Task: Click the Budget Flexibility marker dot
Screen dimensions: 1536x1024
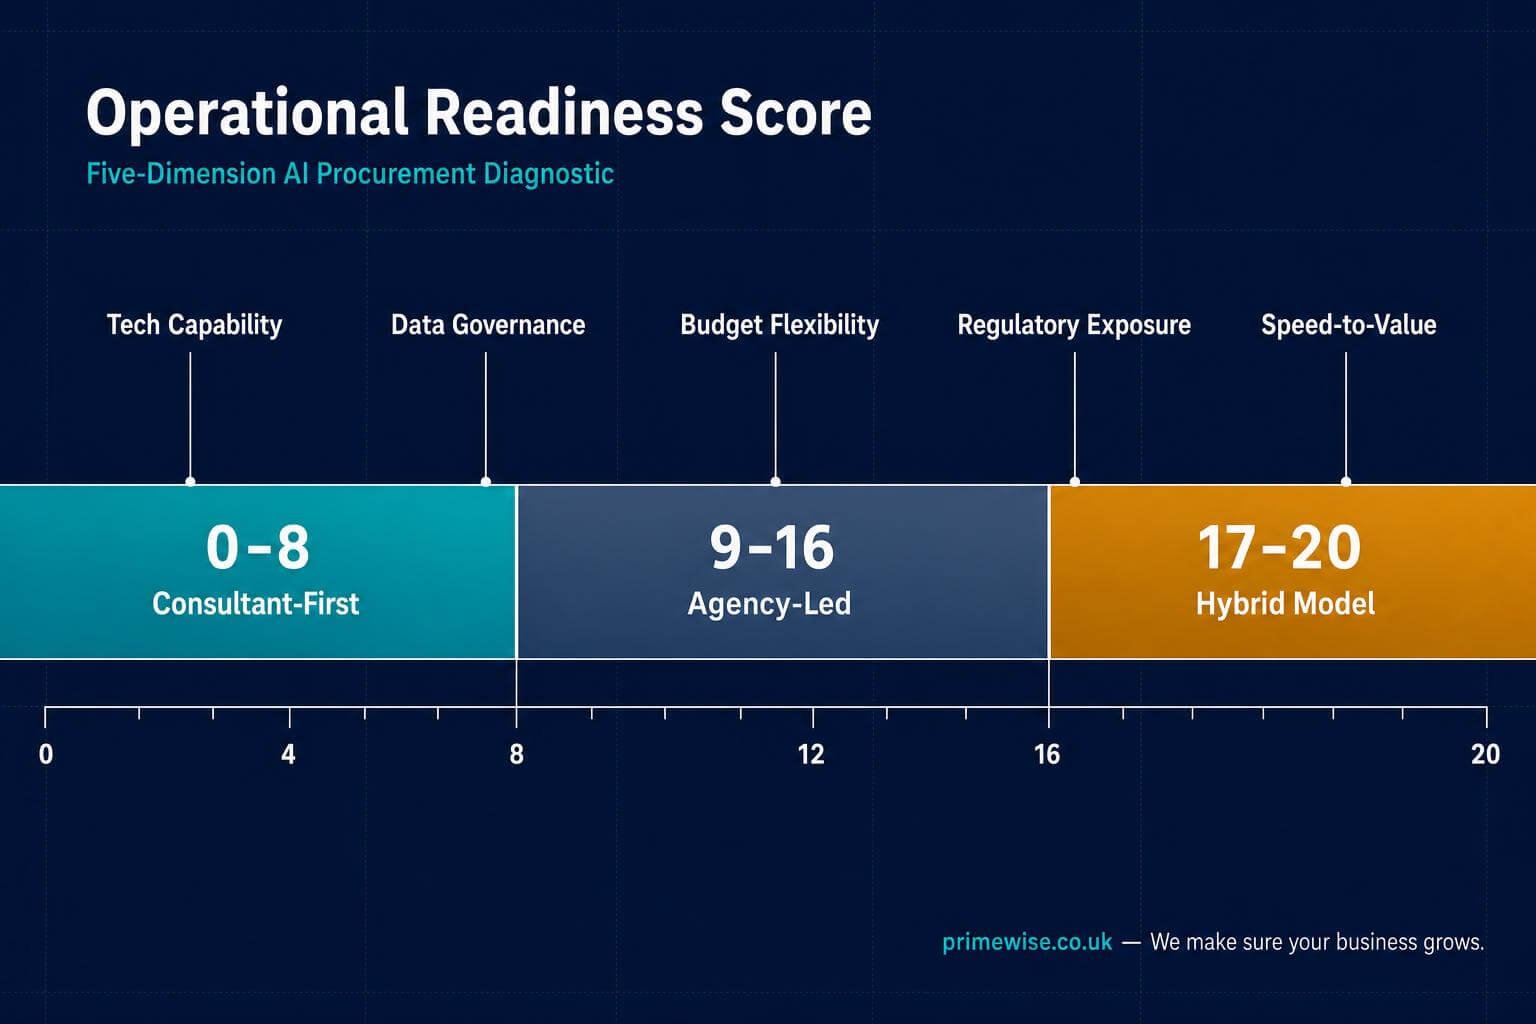Action: tap(776, 482)
